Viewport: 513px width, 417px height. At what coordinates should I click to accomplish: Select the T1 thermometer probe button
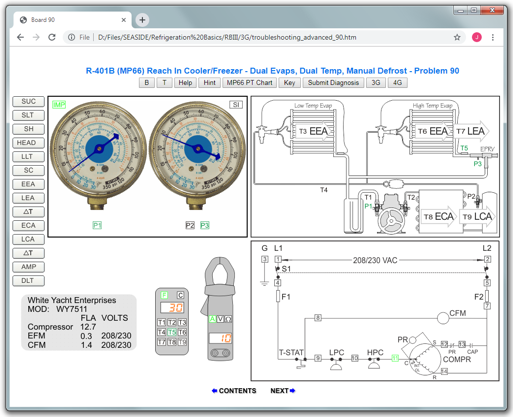click(161, 322)
